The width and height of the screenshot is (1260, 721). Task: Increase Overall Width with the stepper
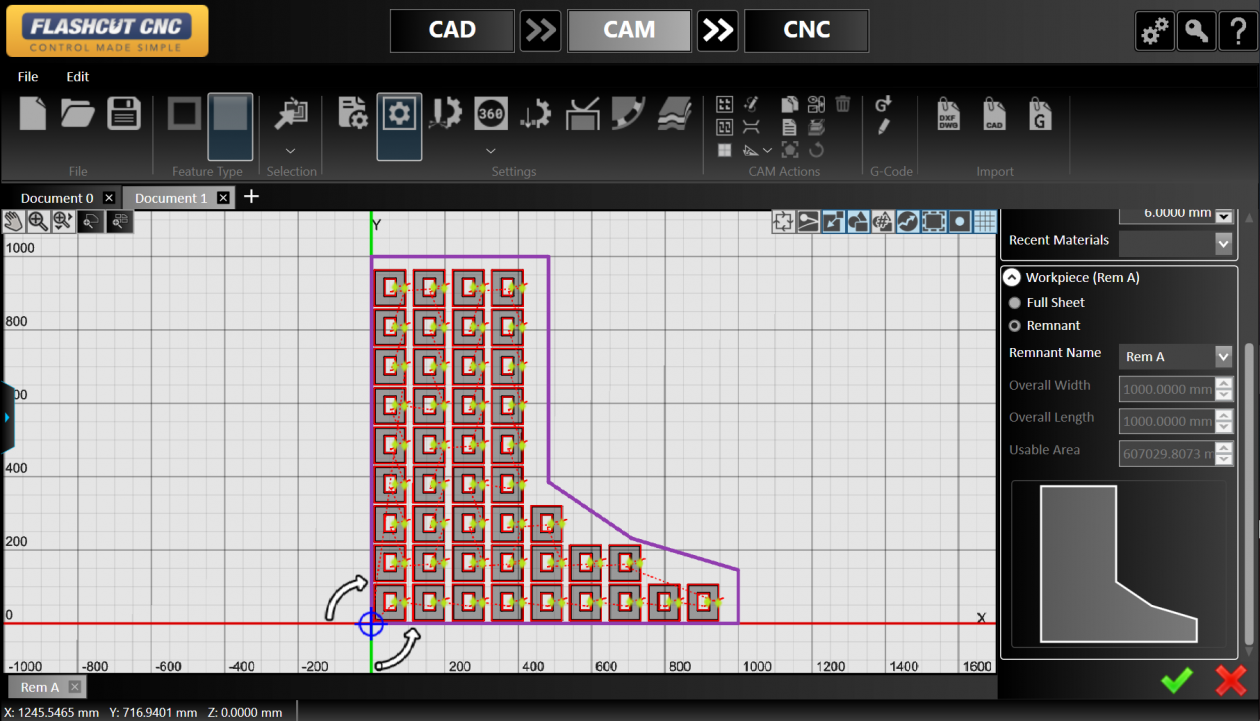coord(1224,384)
